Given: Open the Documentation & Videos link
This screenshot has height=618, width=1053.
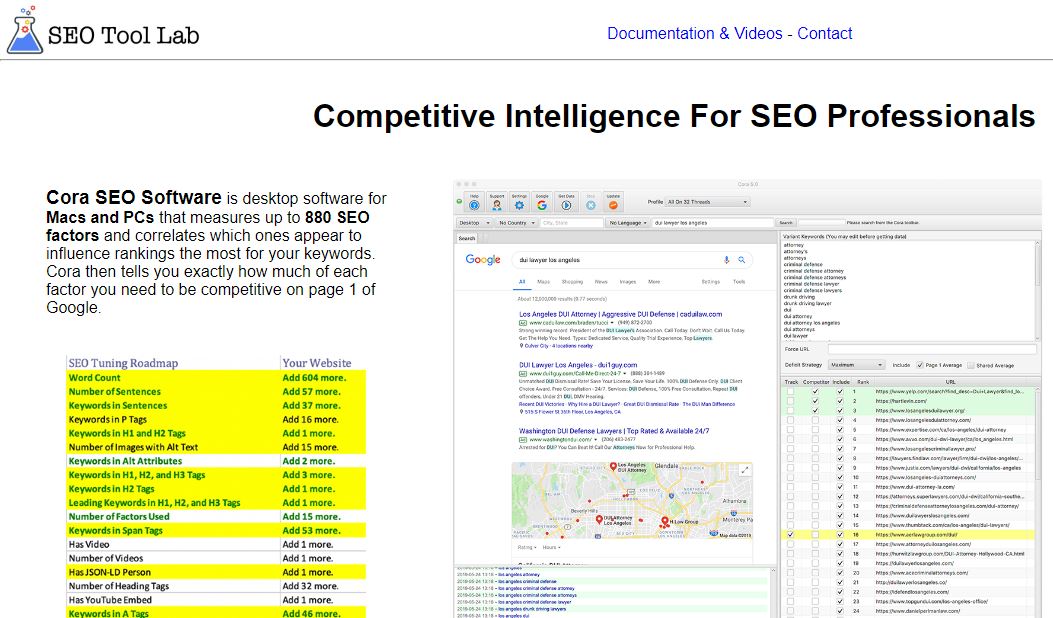Looking at the screenshot, I should pos(695,33).
